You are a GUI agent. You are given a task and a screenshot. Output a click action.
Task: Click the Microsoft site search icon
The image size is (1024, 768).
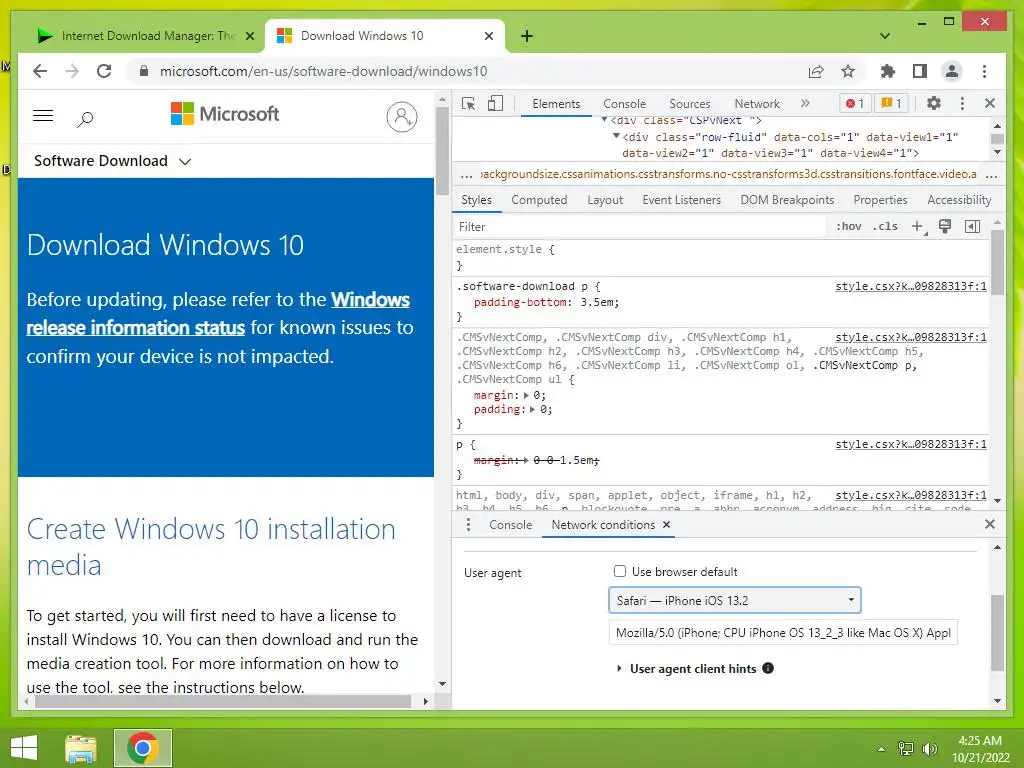pos(86,119)
